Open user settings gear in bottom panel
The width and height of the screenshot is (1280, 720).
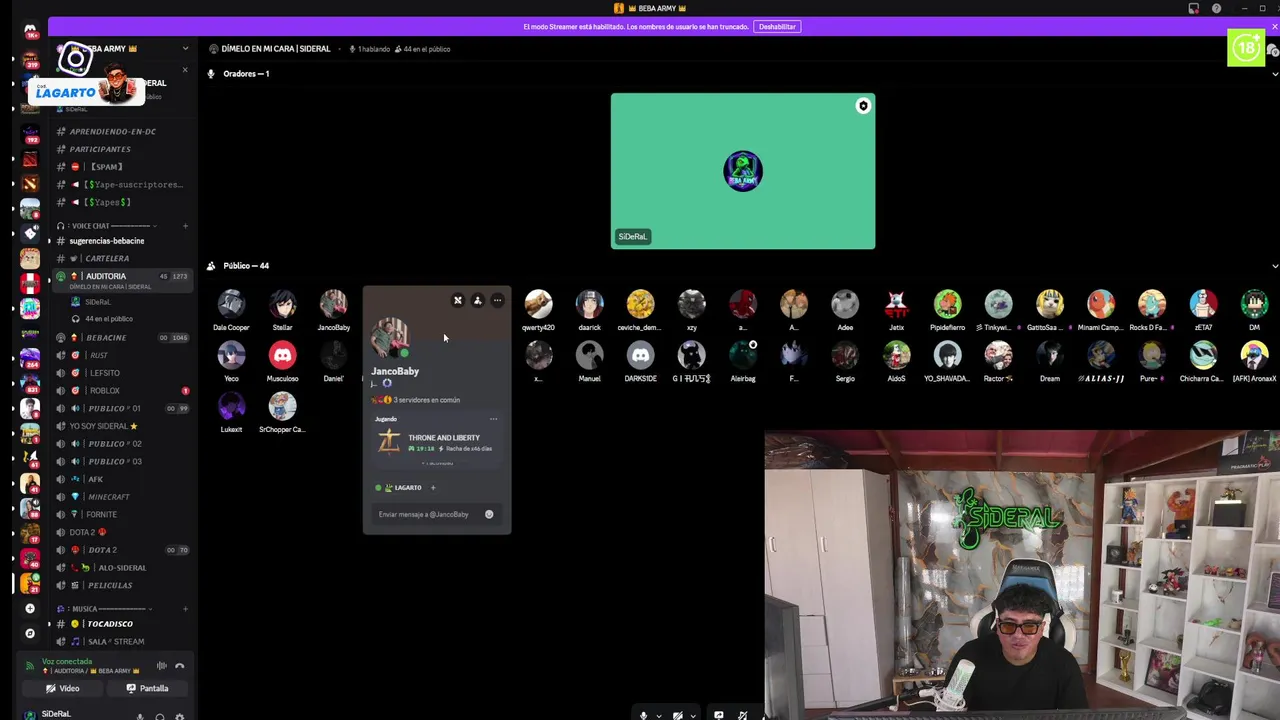click(x=179, y=716)
